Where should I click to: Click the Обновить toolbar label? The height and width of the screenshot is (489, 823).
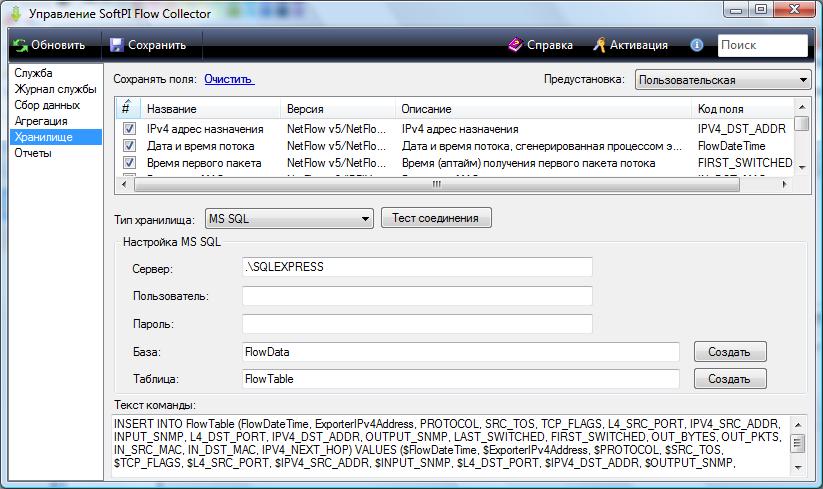pos(58,45)
